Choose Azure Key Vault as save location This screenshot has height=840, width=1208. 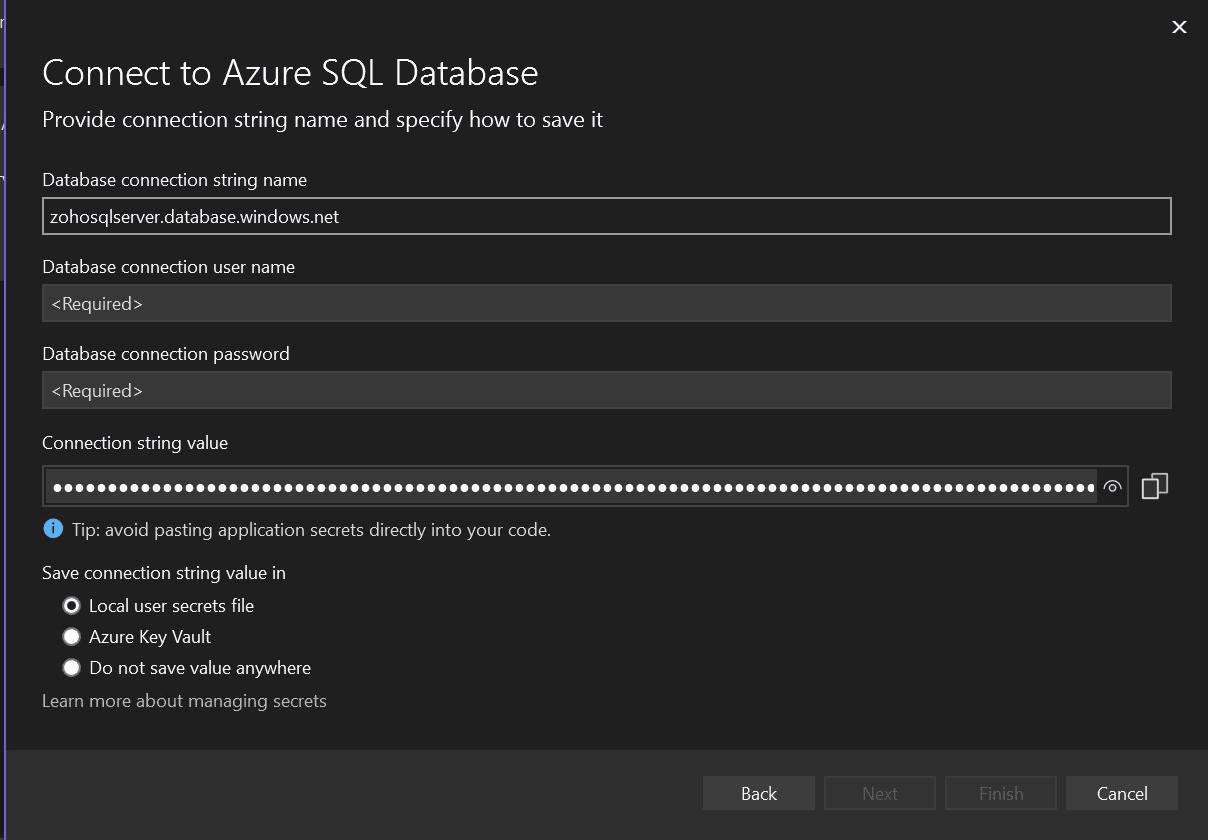71,636
